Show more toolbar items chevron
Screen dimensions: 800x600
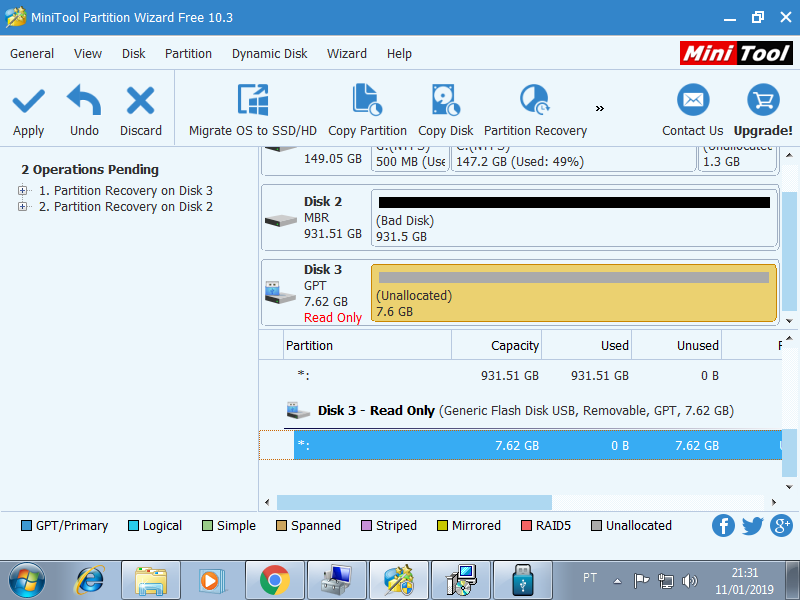(x=599, y=108)
